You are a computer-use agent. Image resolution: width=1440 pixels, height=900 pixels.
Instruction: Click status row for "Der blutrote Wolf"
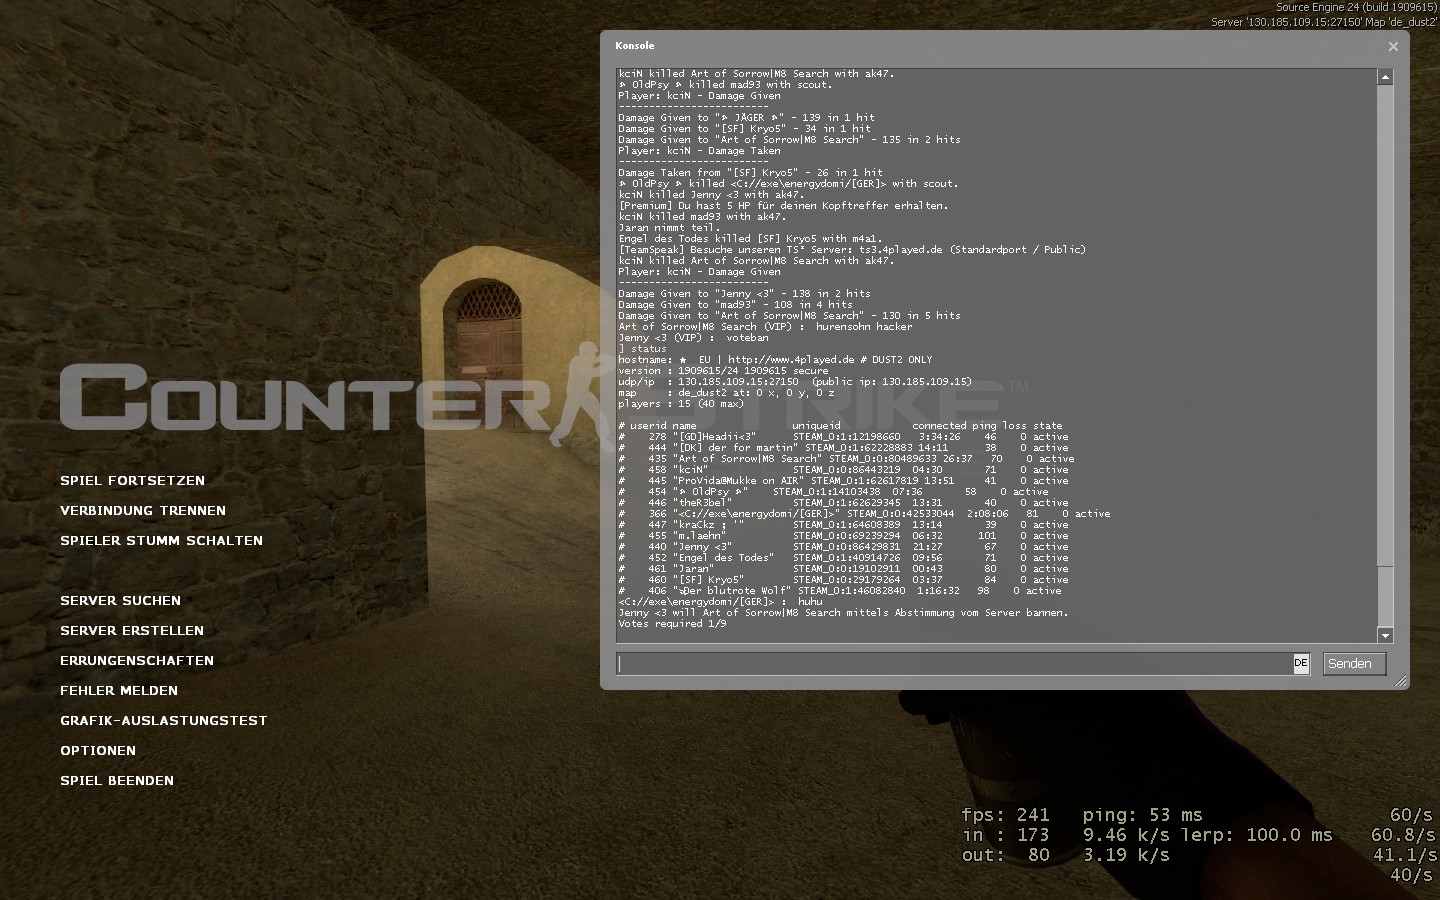tap(840, 591)
